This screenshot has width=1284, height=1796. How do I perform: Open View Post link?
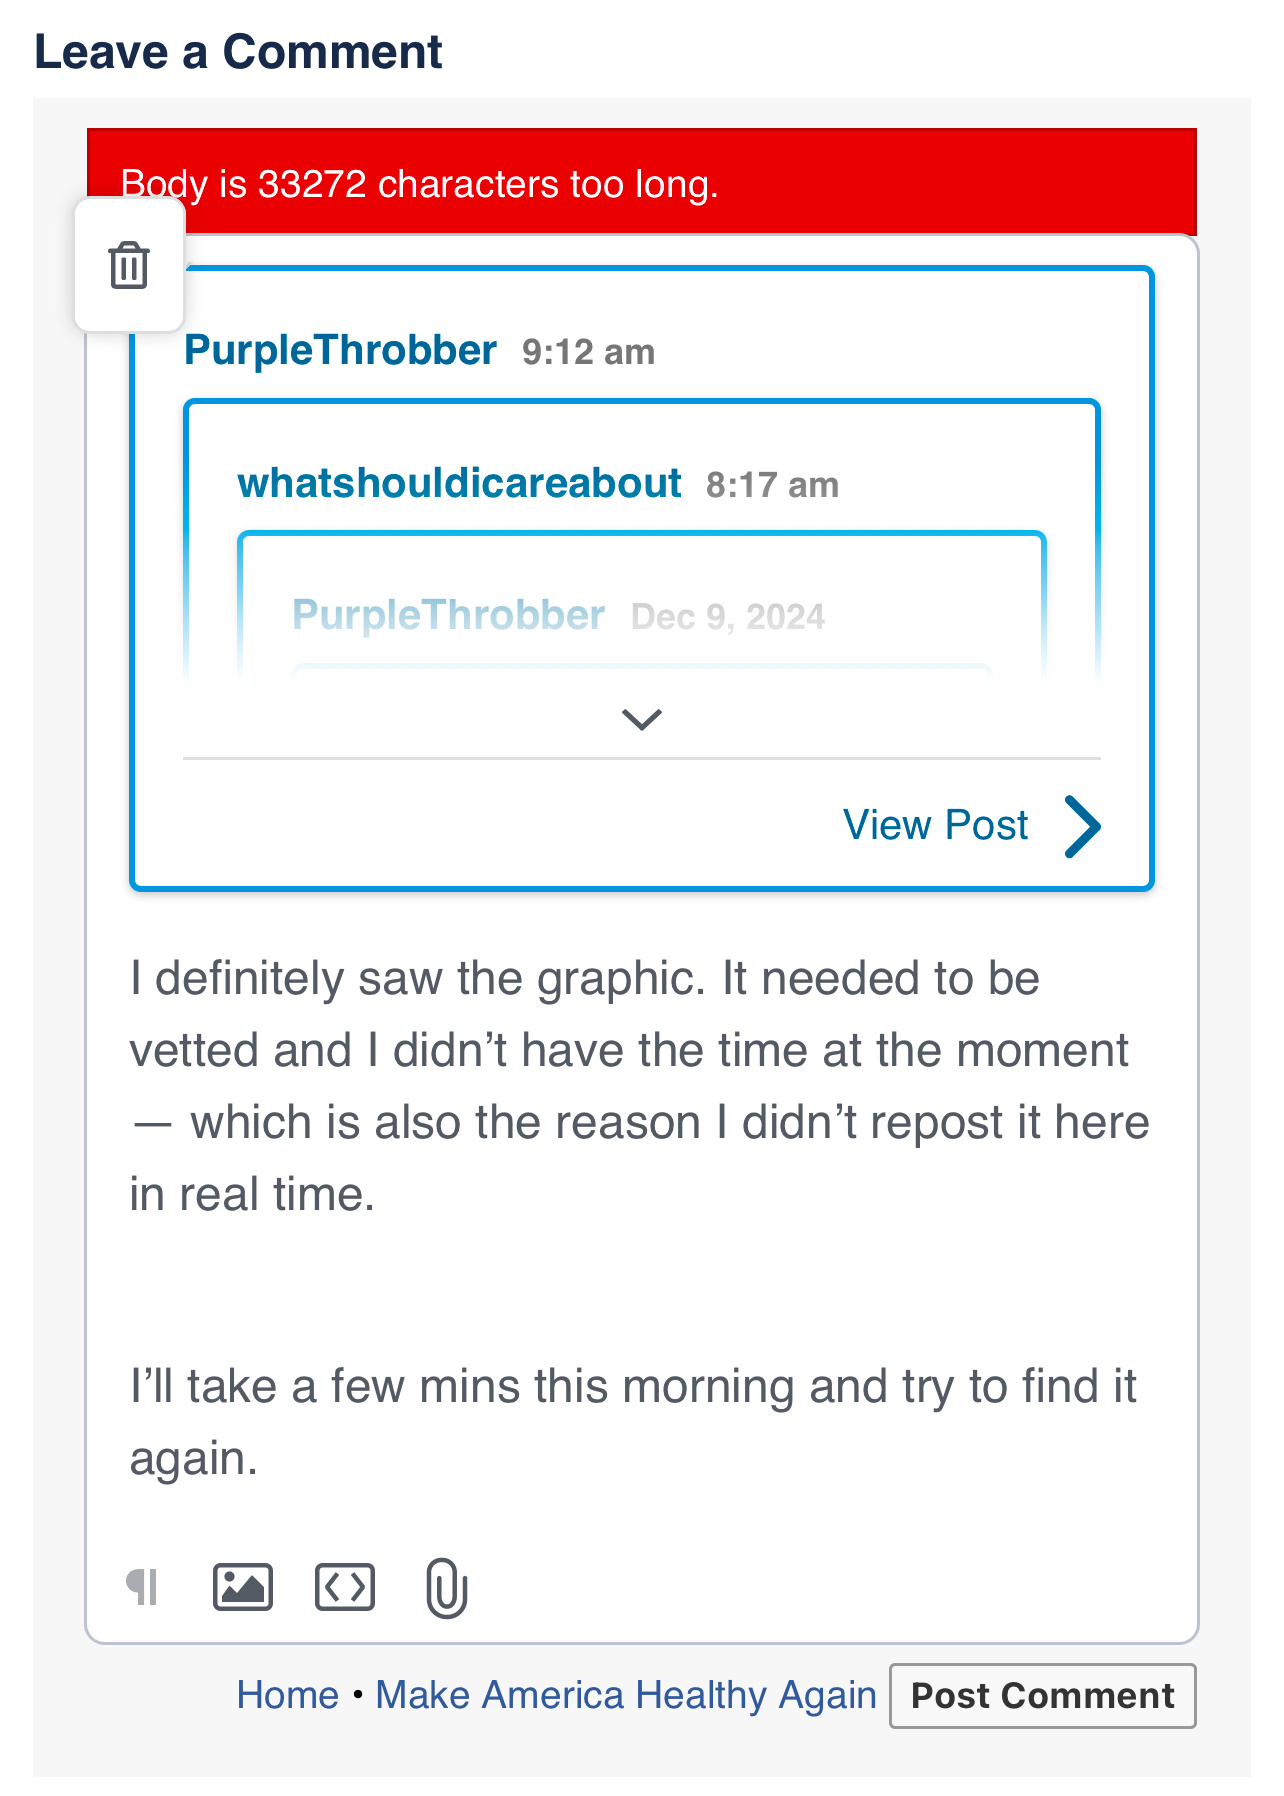[x=935, y=826]
